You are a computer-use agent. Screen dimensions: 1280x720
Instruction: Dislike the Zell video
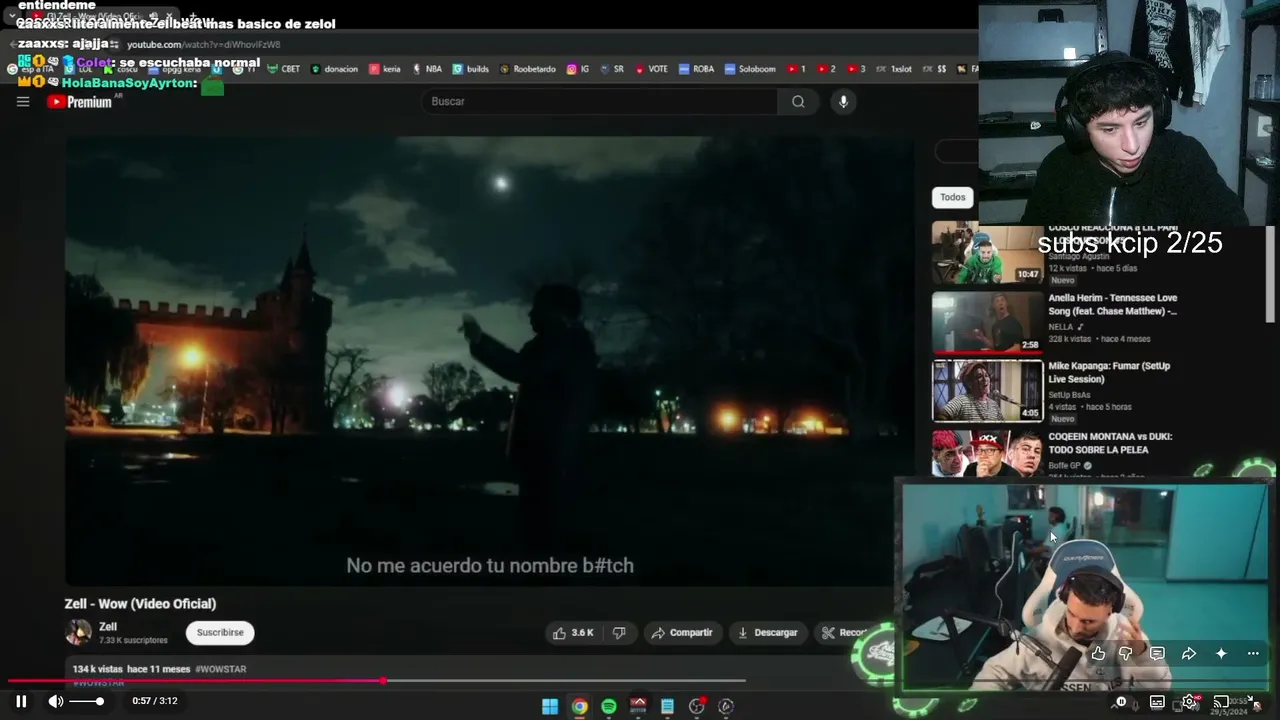coord(619,632)
